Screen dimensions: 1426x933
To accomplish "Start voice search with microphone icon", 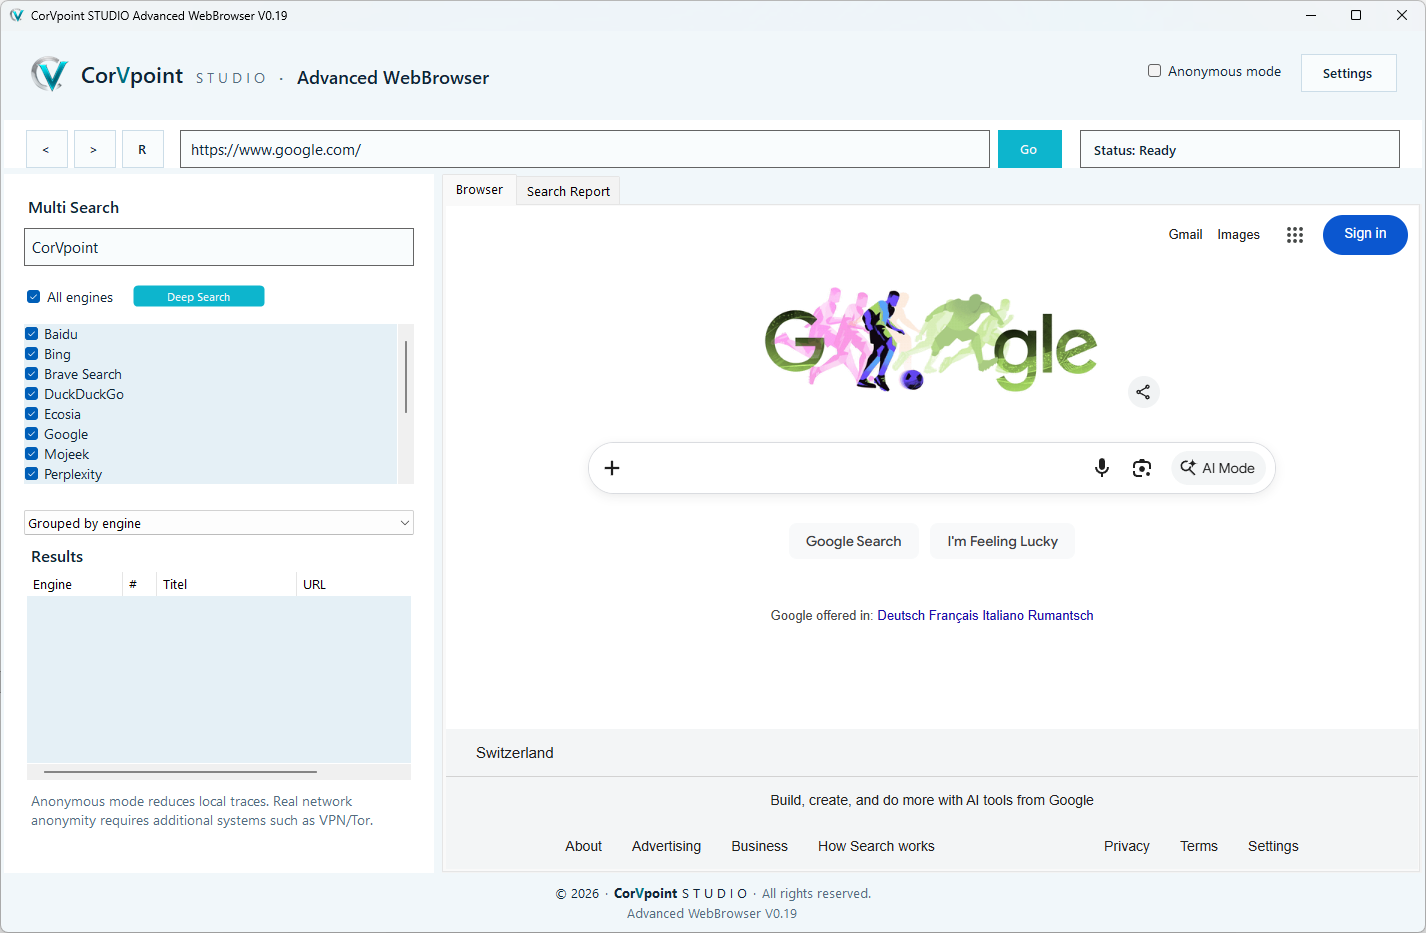I will [x=1102, y=468].
